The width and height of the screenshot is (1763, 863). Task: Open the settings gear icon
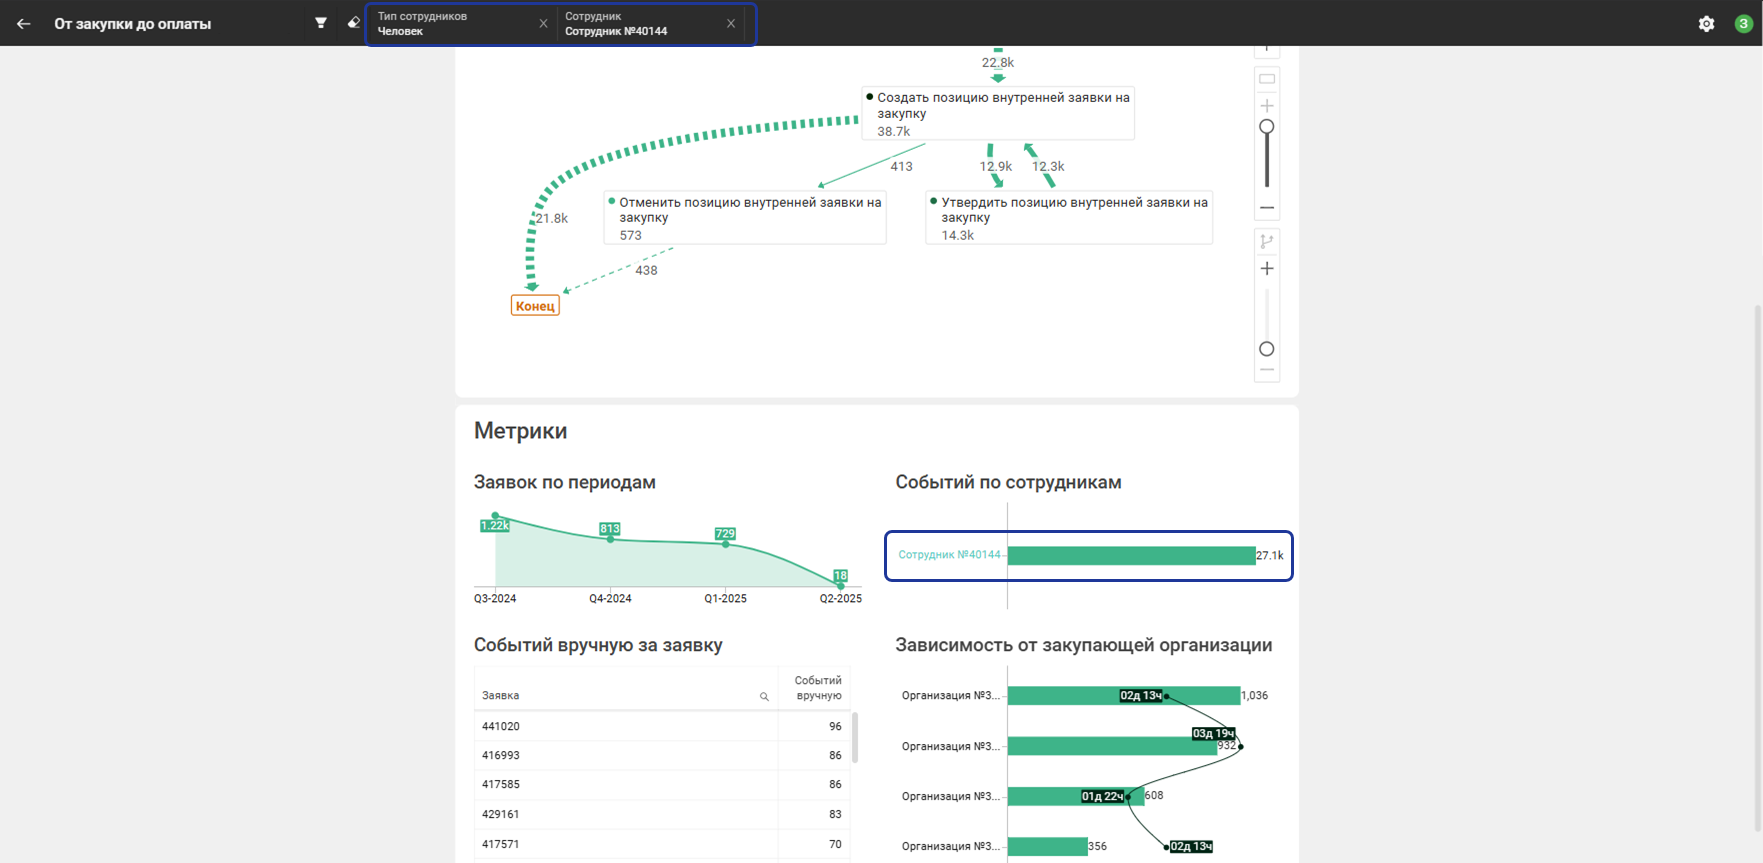click(1706, 24)
